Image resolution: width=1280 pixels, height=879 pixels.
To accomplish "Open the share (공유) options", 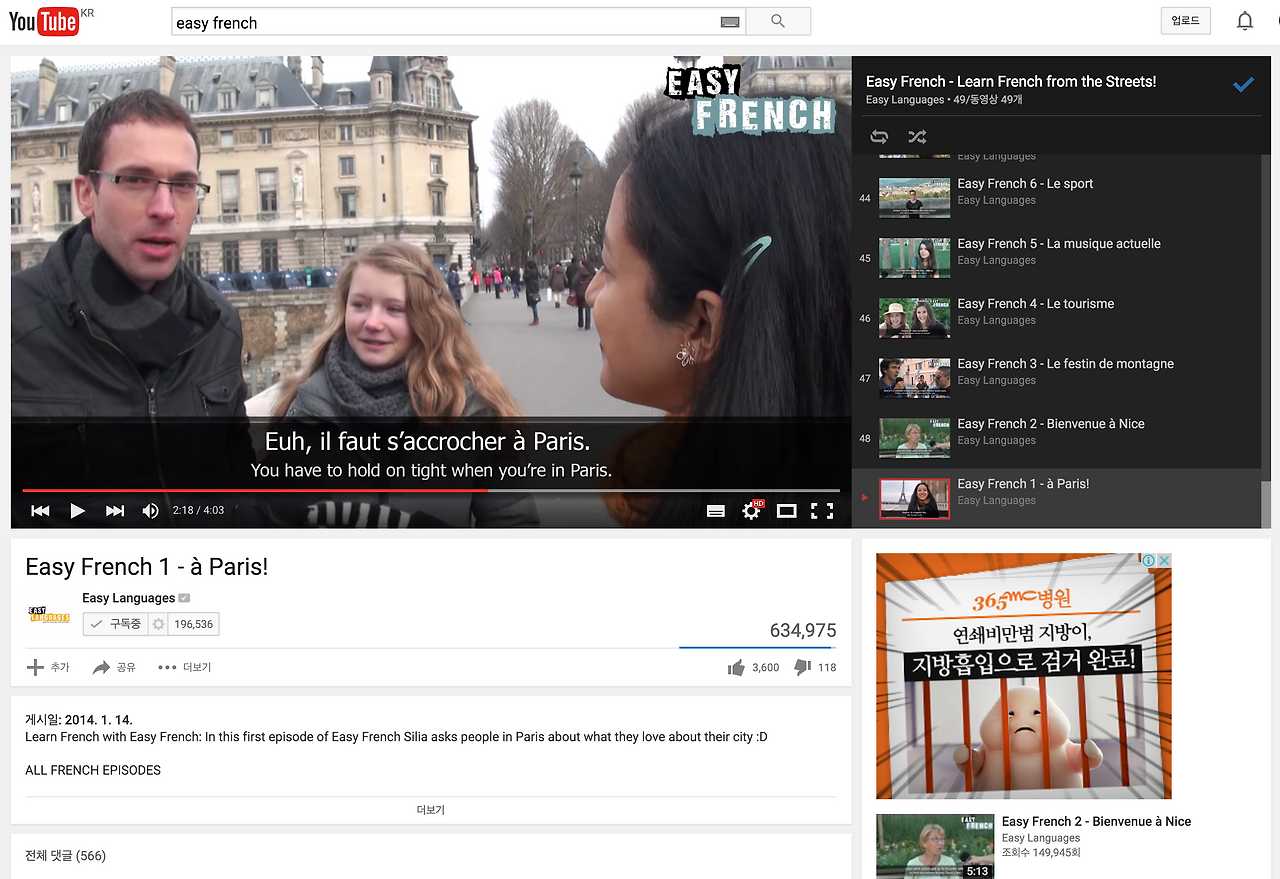I will click(x=114, y=667).
